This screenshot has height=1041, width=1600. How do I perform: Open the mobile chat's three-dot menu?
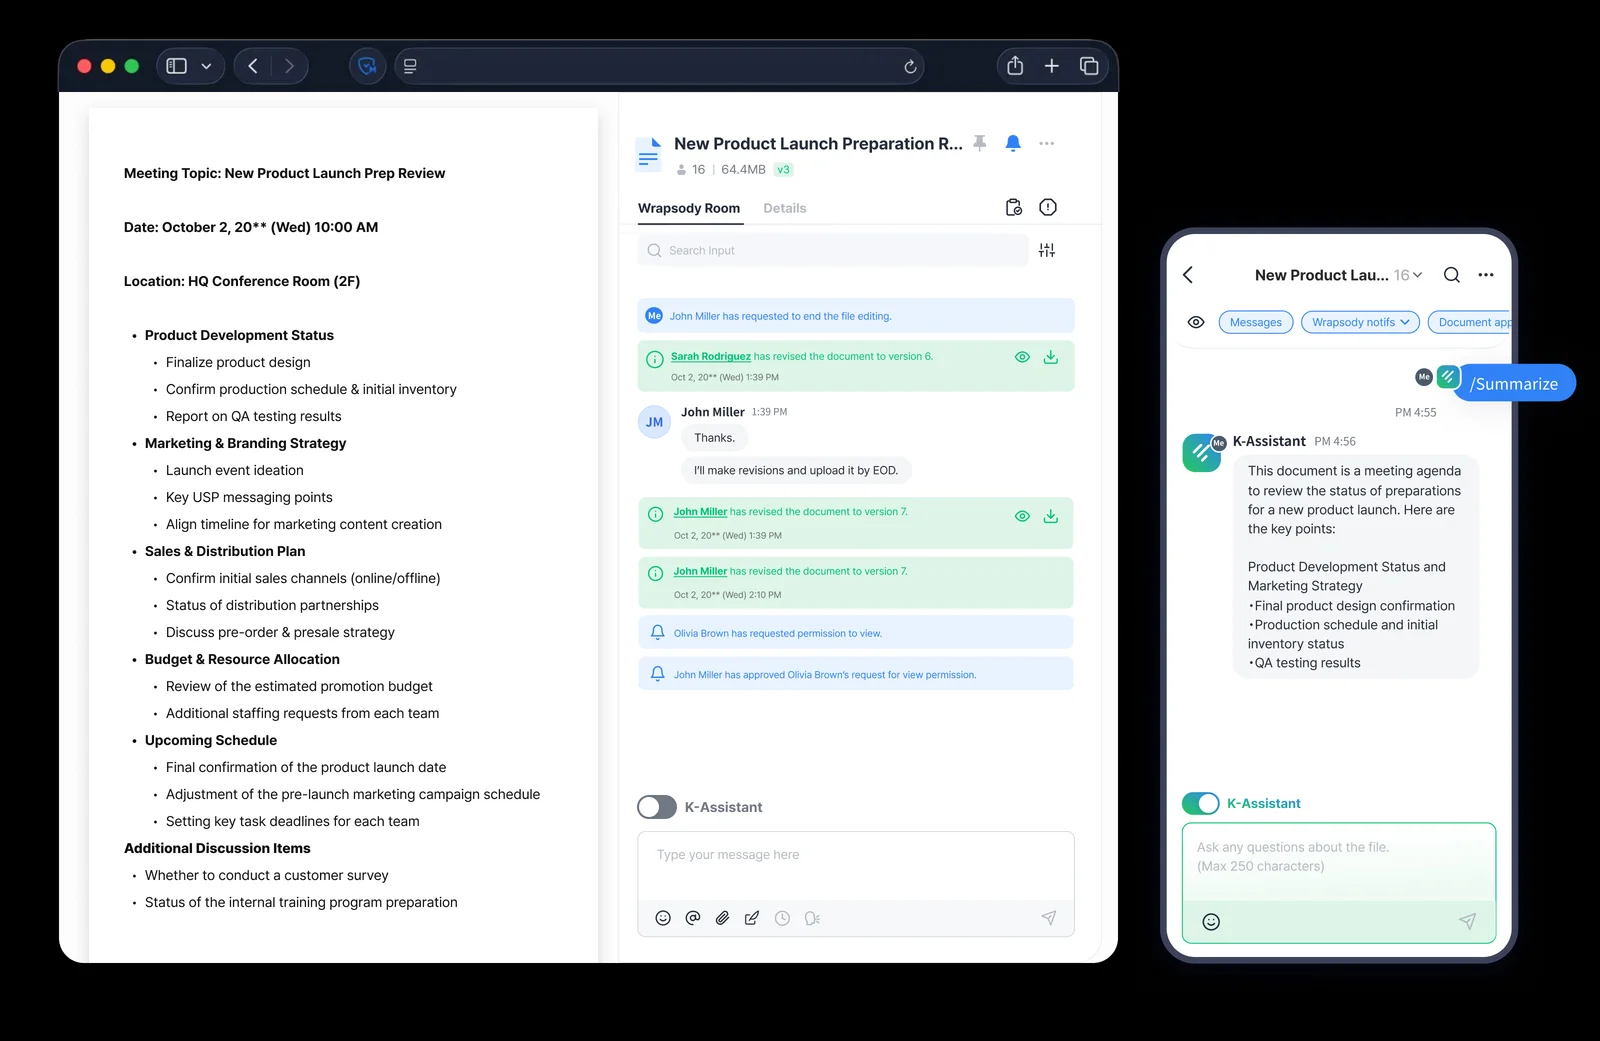(x=1486, y=275)
